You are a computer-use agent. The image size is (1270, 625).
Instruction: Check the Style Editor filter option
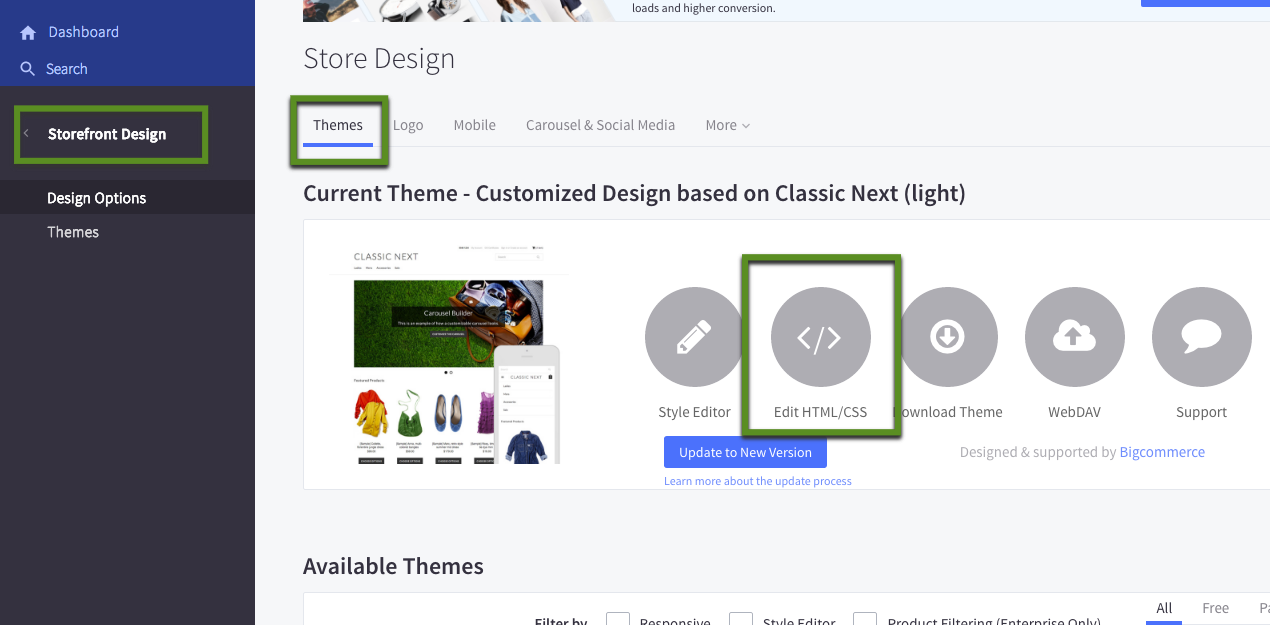point(740,620)
